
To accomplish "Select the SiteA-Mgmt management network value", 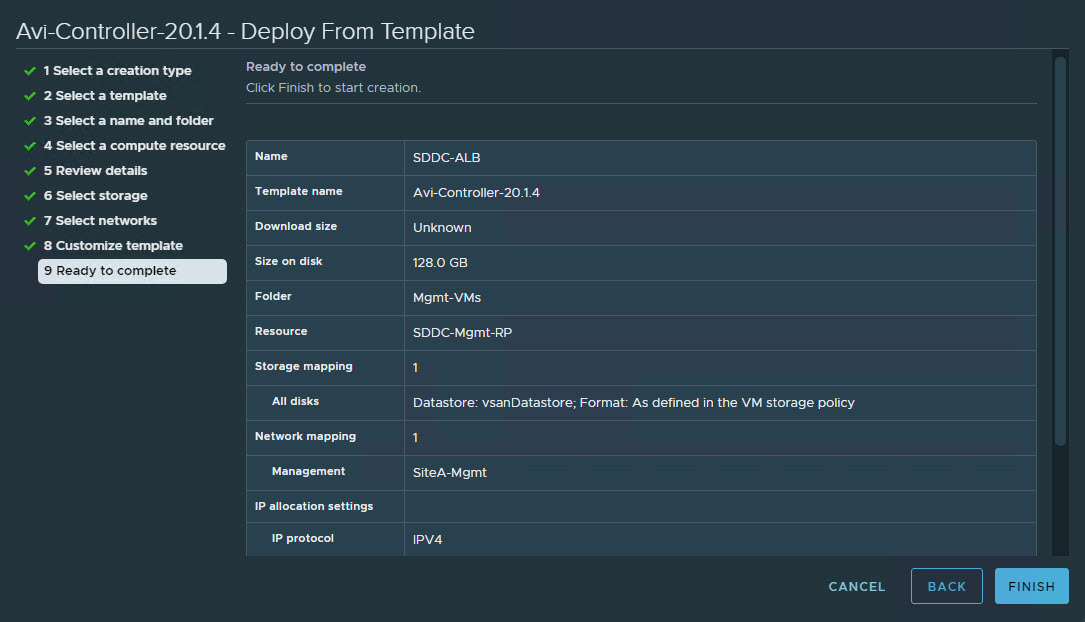I will [450, 473].
